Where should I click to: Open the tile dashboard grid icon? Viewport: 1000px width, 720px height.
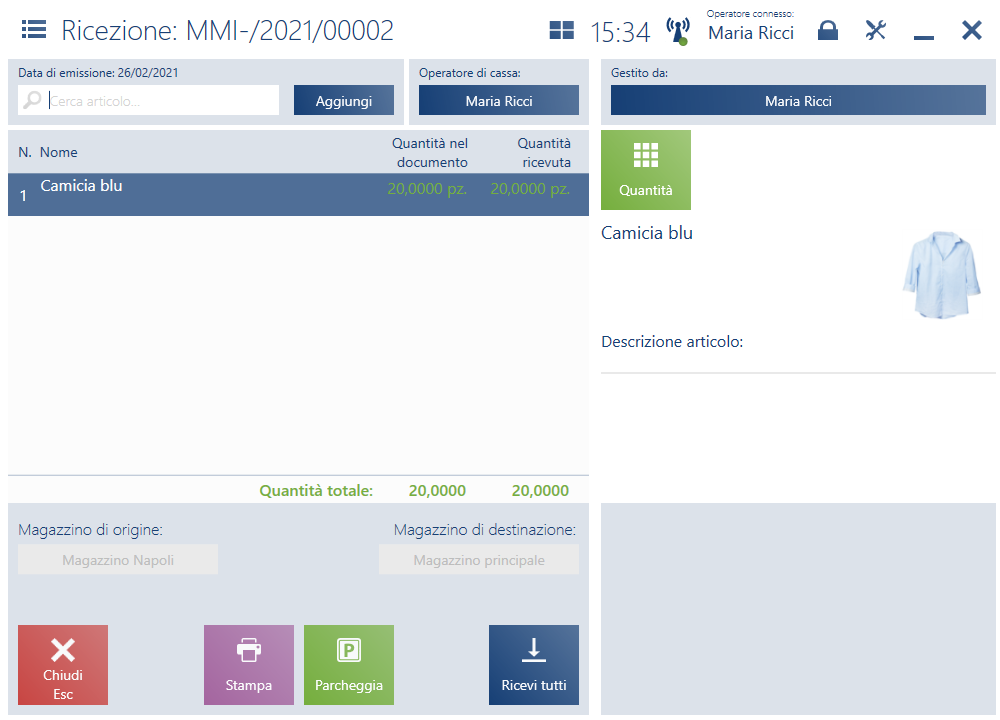click(561, 30)
